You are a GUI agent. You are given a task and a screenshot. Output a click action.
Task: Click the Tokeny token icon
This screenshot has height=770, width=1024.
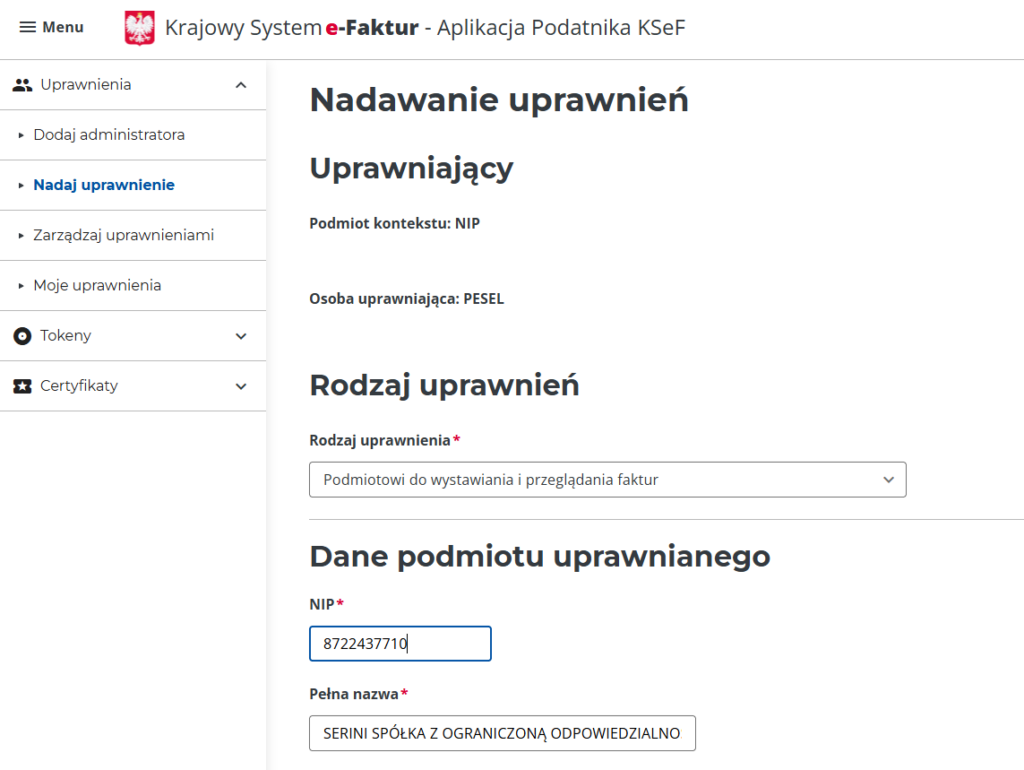point(22,336)
